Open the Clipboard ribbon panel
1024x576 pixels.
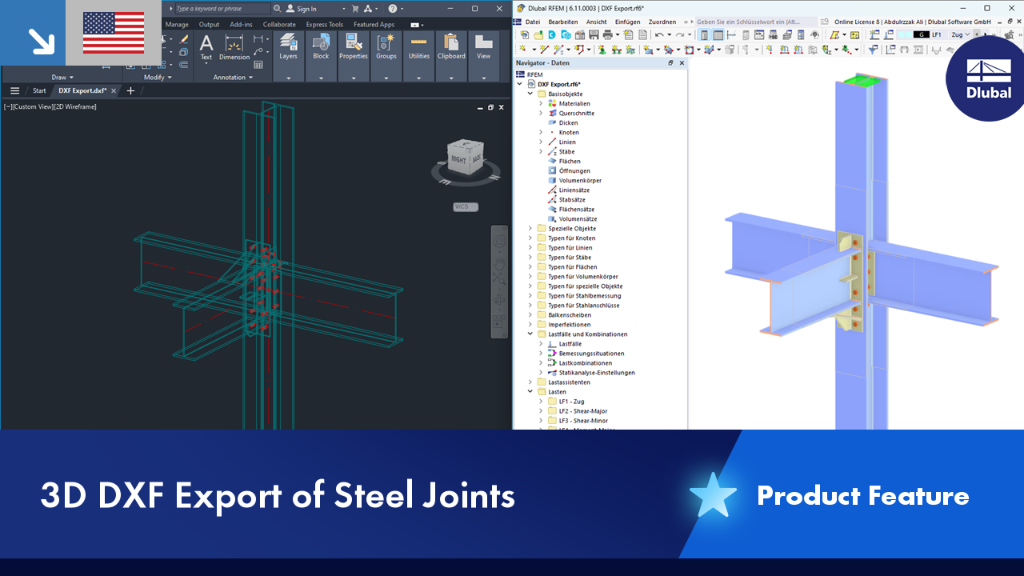click(x=451, y=48)
